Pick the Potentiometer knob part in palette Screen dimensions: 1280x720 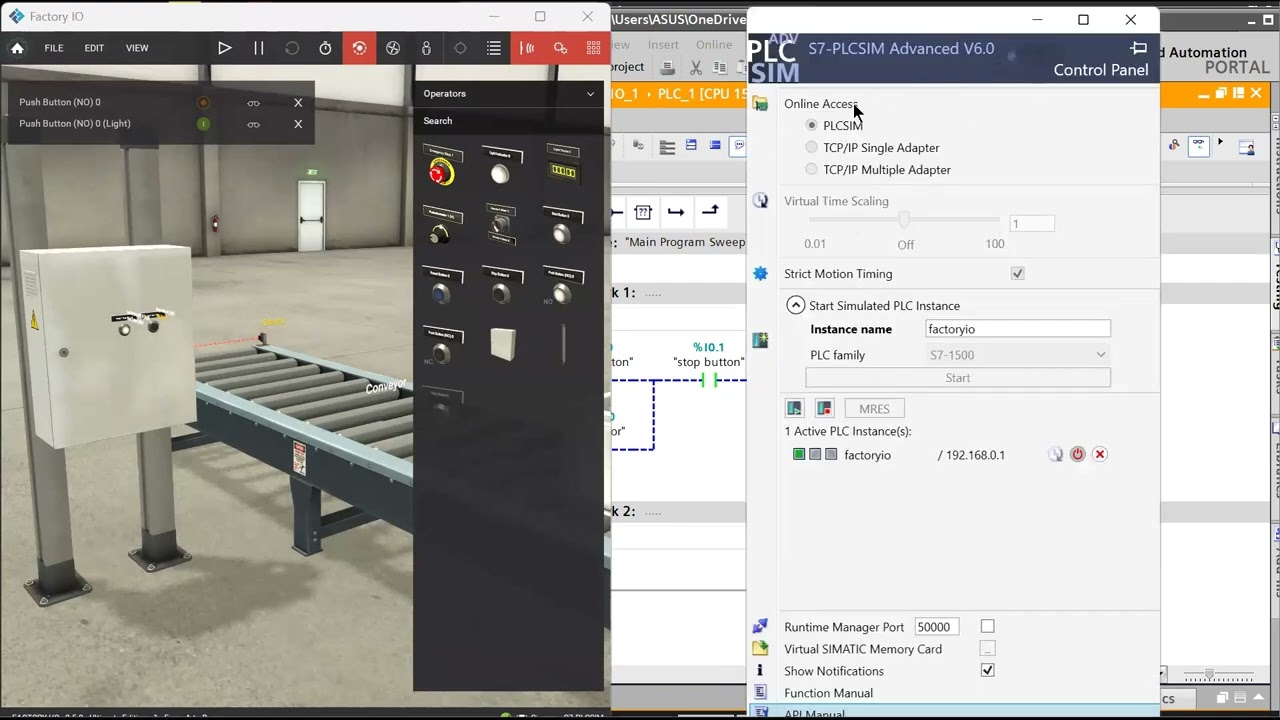(441, 228)
